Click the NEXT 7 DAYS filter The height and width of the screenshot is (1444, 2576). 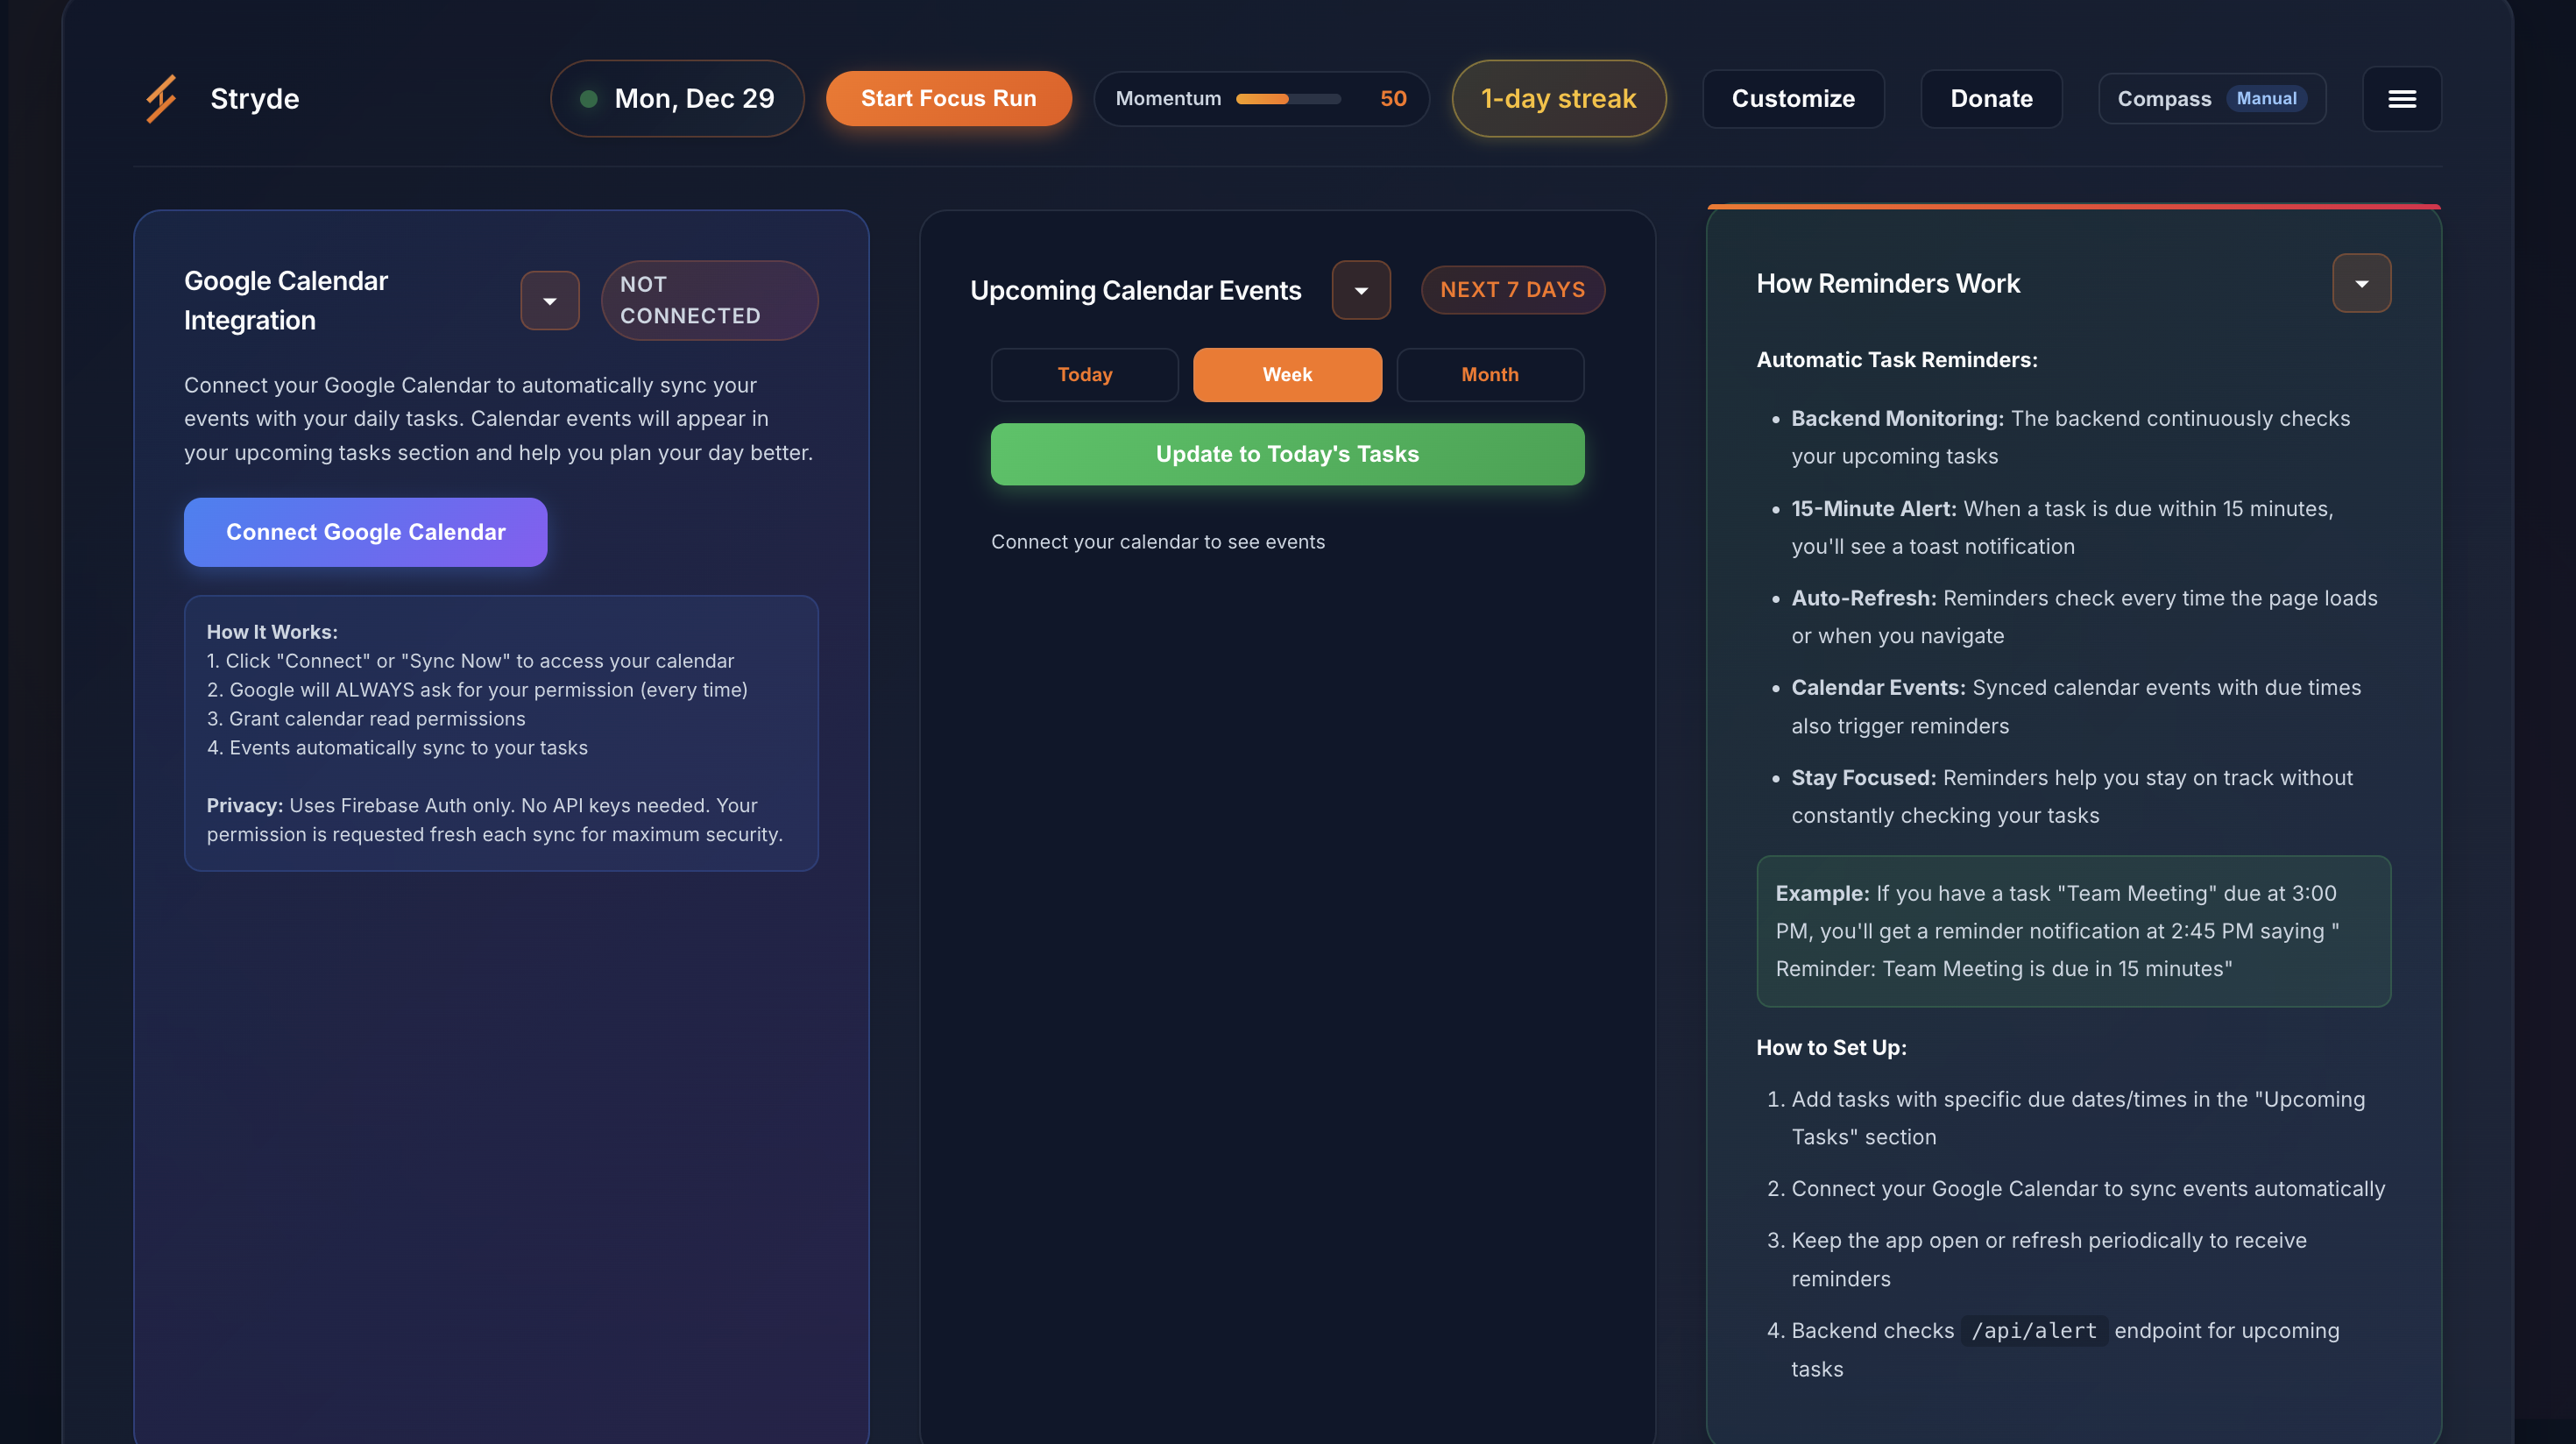1513,290
